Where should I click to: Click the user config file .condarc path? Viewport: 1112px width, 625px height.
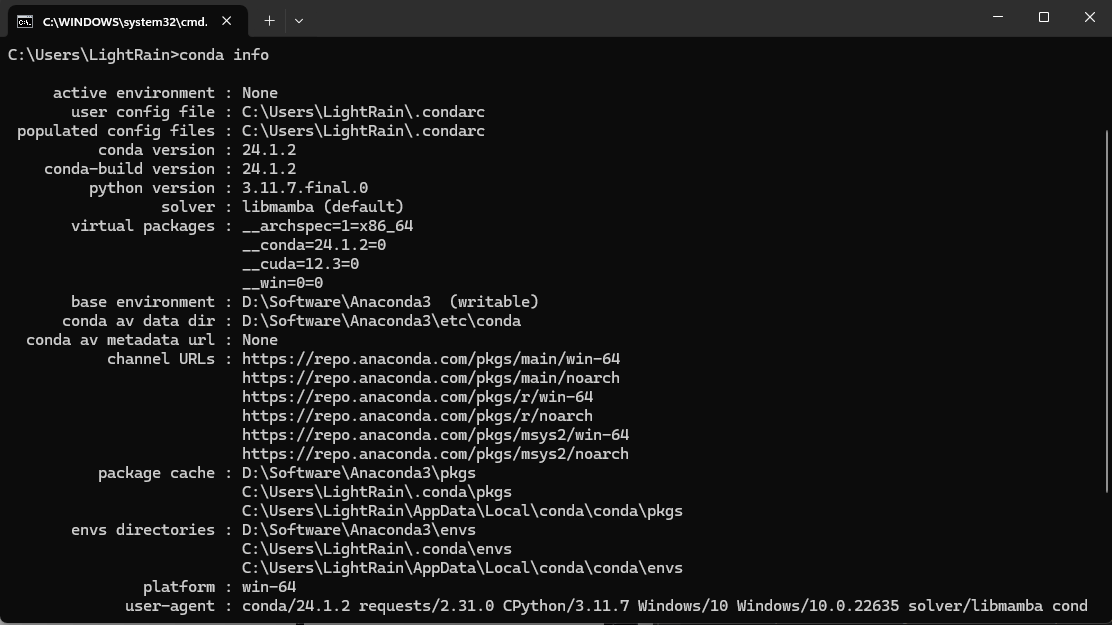[x=363, y=112]
